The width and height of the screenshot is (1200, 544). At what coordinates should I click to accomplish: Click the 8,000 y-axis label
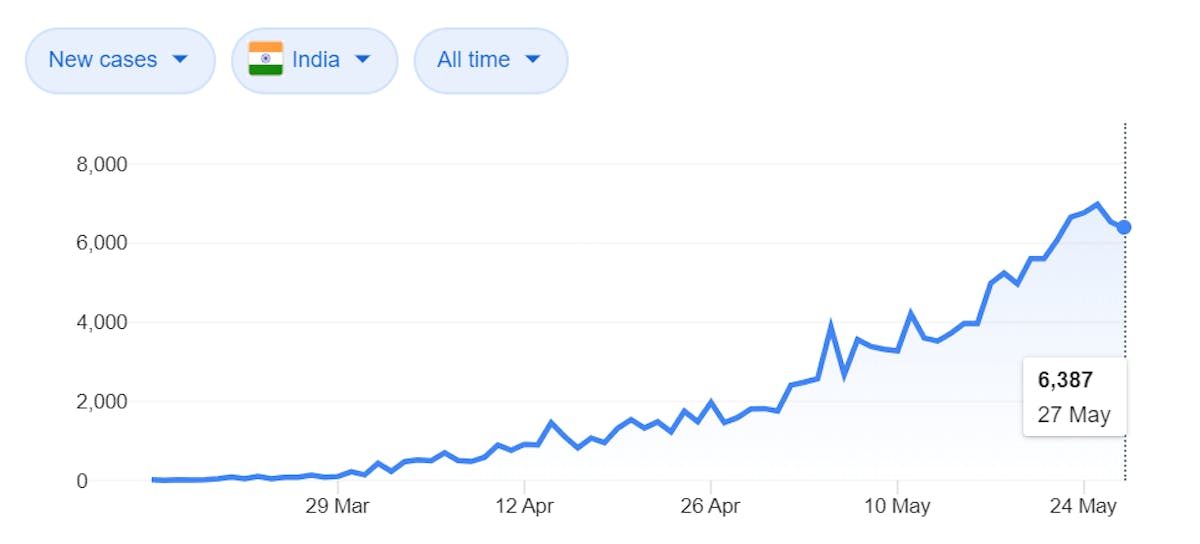coord(103,164)
